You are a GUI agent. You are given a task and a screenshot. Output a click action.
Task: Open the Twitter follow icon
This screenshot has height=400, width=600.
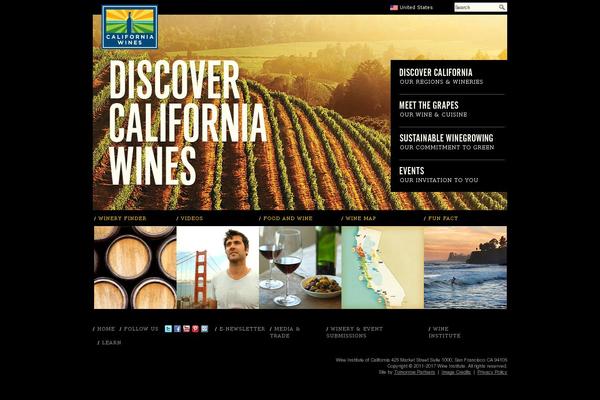click(x=168, y=329)
